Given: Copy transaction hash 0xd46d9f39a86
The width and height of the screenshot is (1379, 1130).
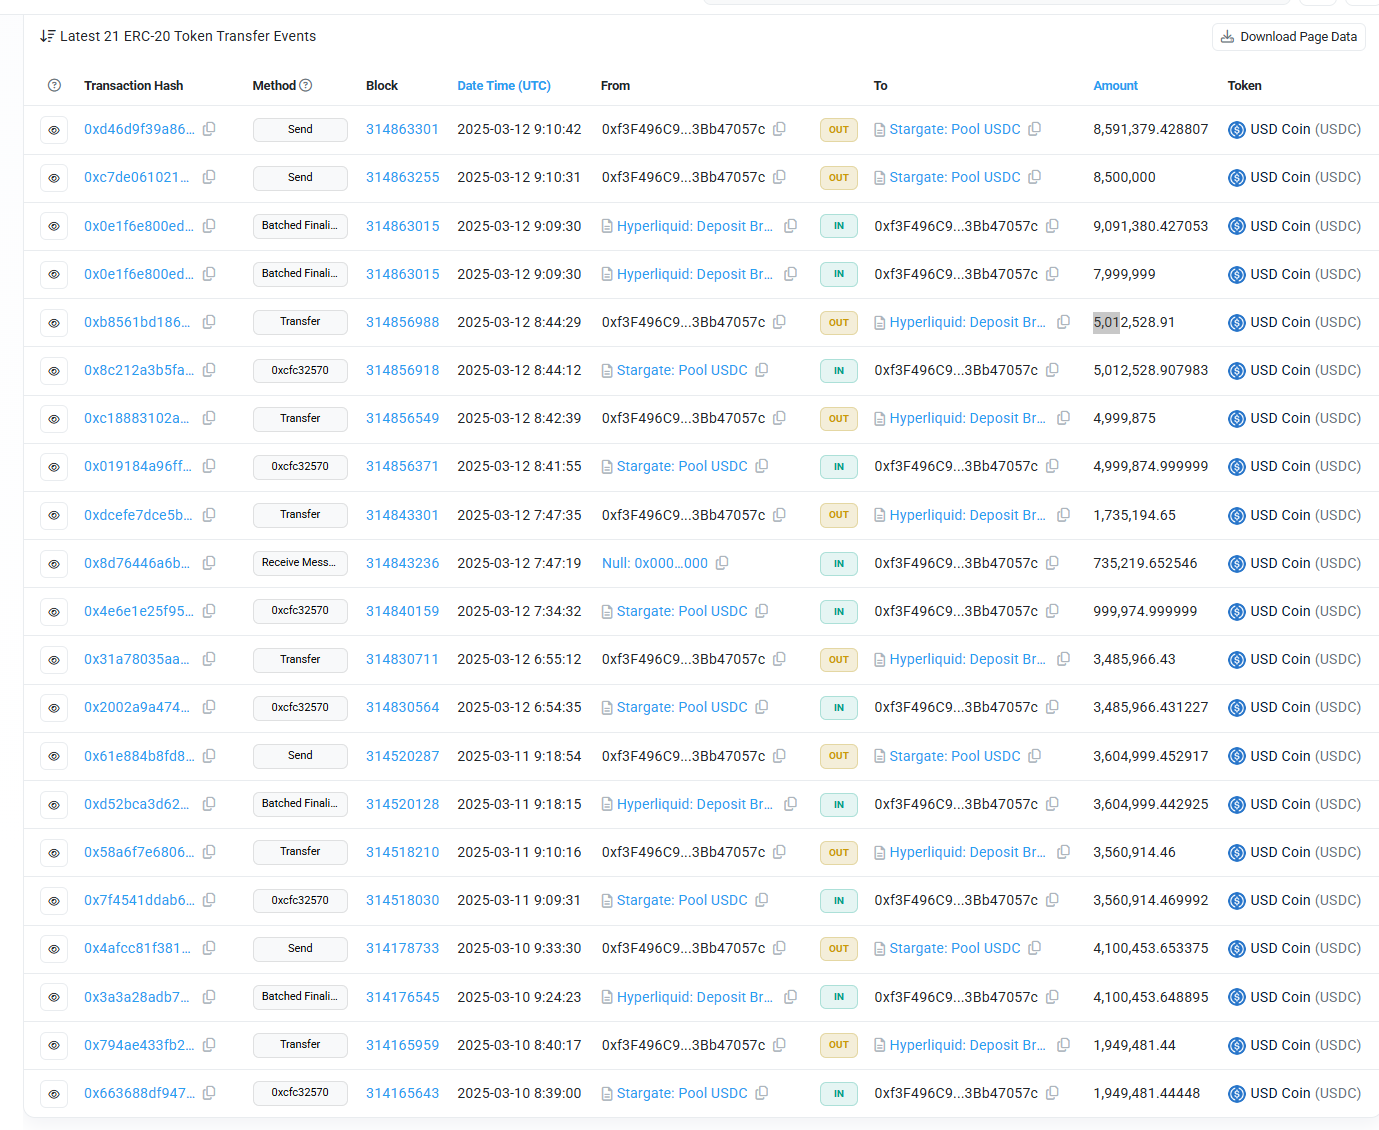Looking at the screenshot, I should point(209,129).
